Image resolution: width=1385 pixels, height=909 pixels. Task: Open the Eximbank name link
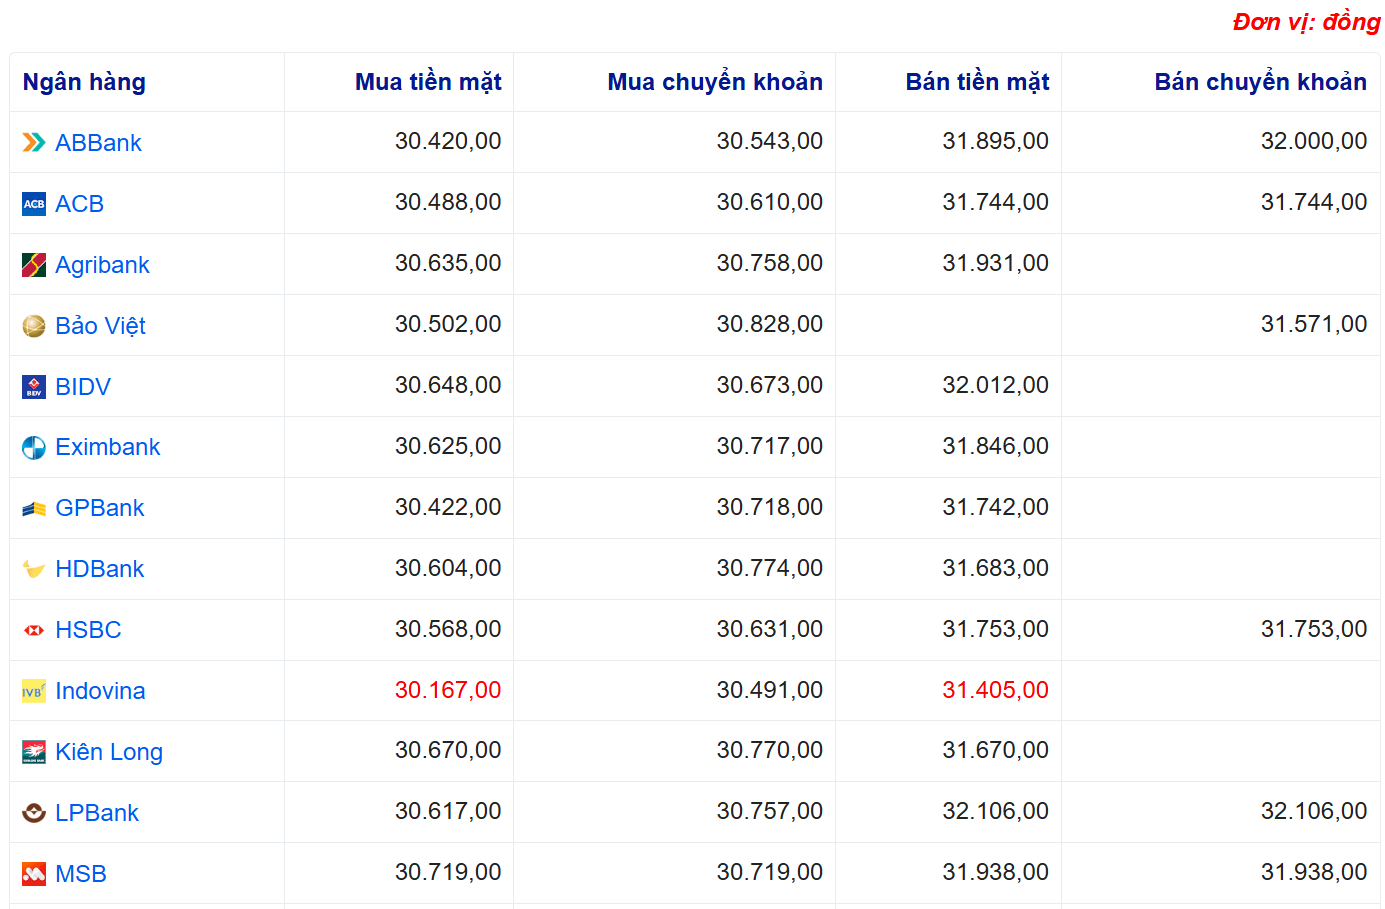[107, 447]
